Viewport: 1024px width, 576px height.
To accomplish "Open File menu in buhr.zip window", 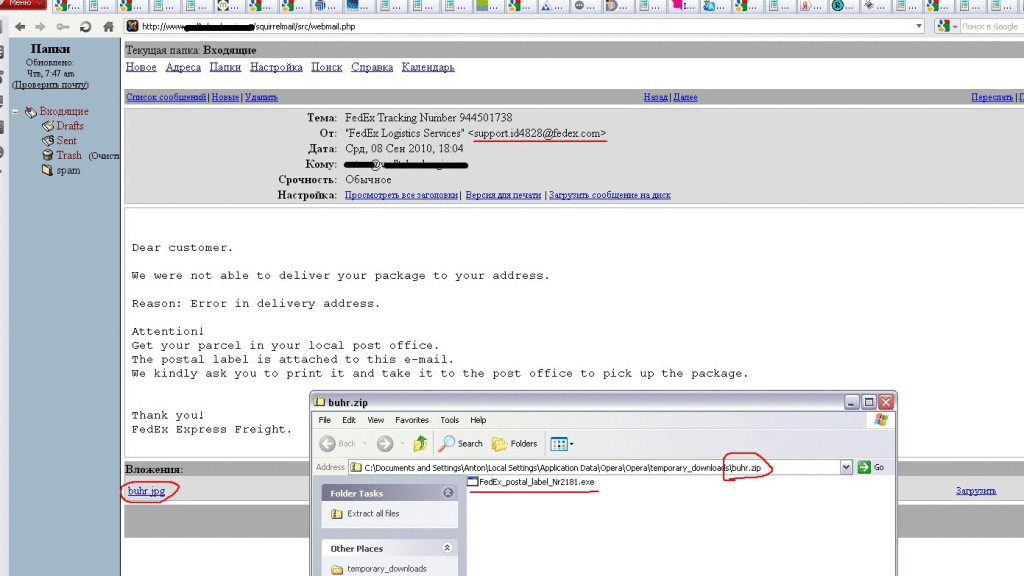I will pos(325,420).
